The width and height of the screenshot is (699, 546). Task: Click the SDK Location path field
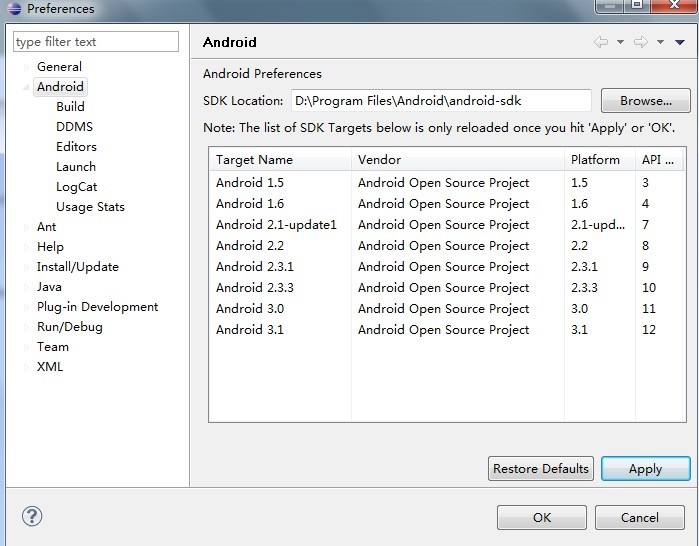[x=441, y=101]
